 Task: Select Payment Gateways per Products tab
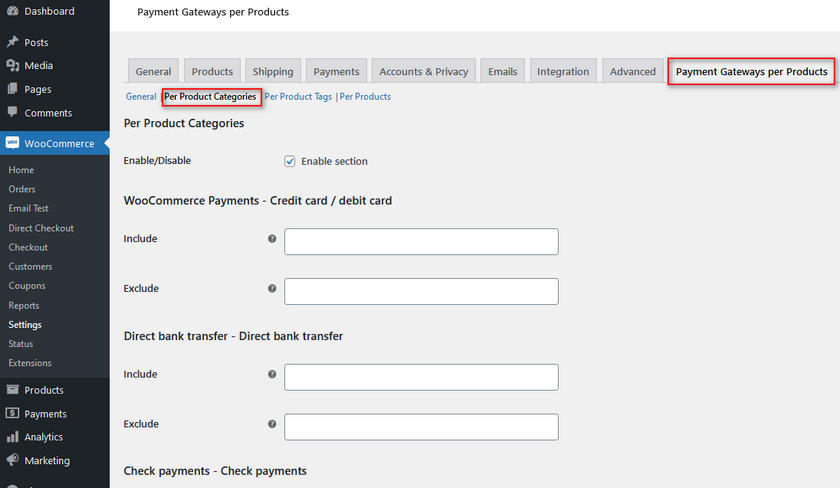pyautogui.click(x=752, y=71)
